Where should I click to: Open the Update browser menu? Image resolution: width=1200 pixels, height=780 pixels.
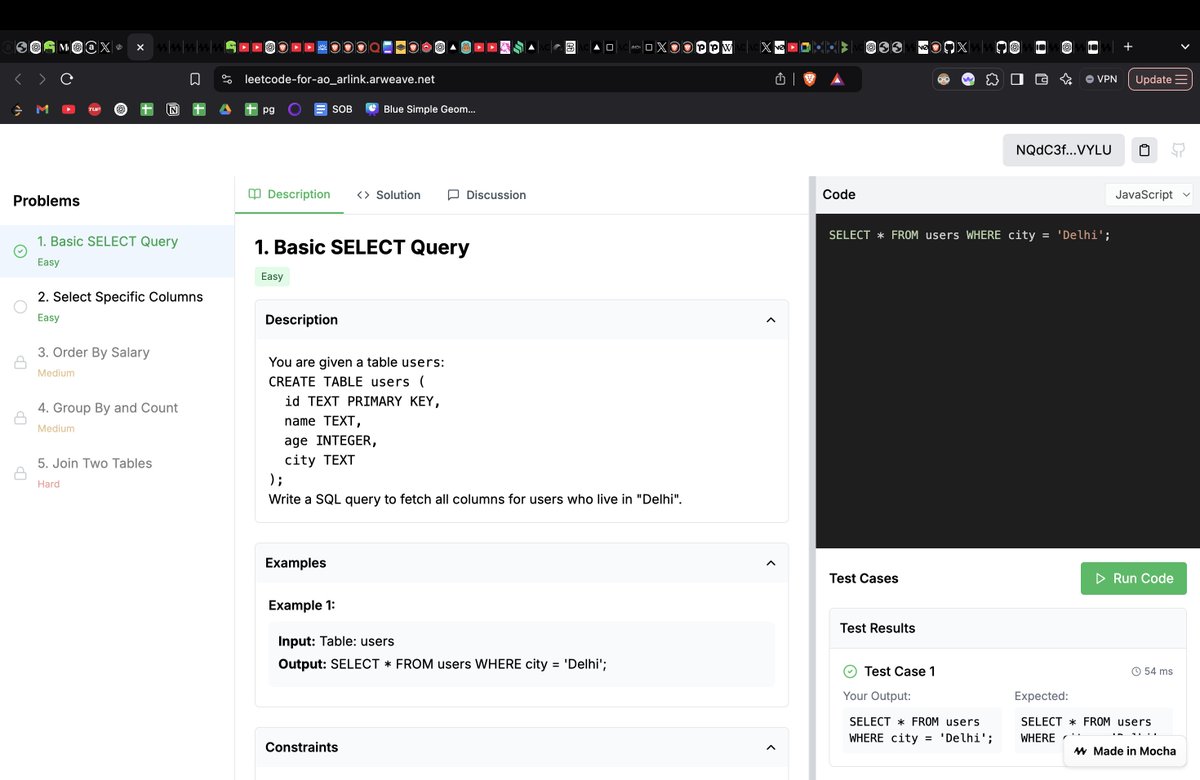tap(1160, 79)
